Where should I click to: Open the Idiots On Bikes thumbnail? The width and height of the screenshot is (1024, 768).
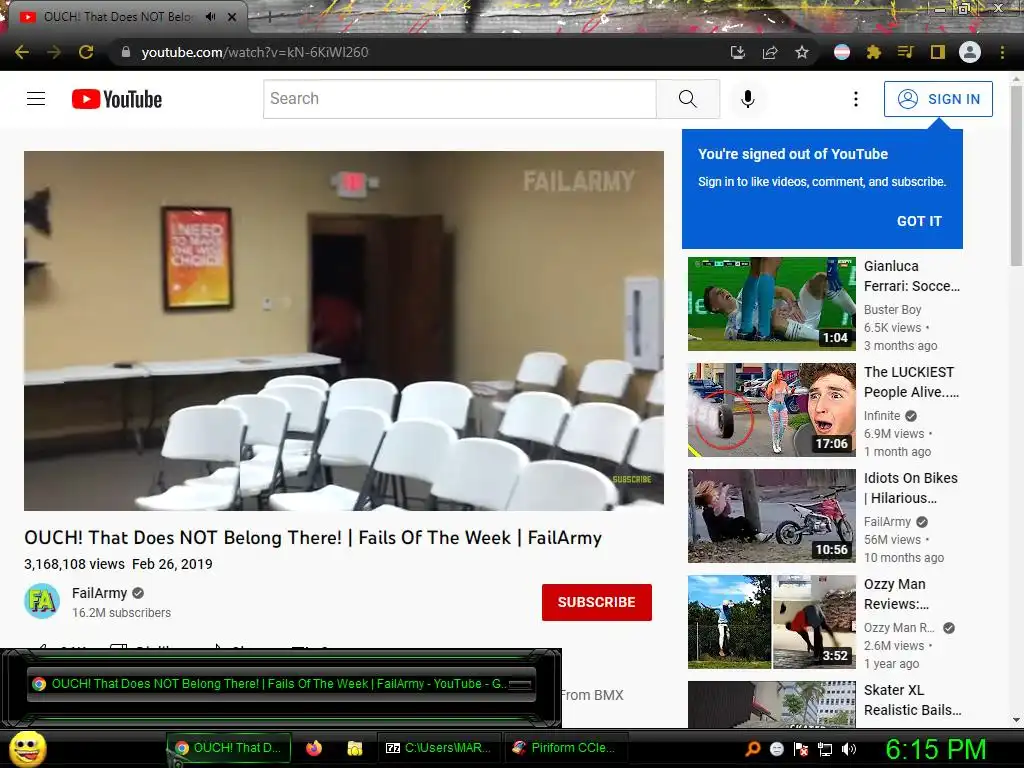(772, 516)
